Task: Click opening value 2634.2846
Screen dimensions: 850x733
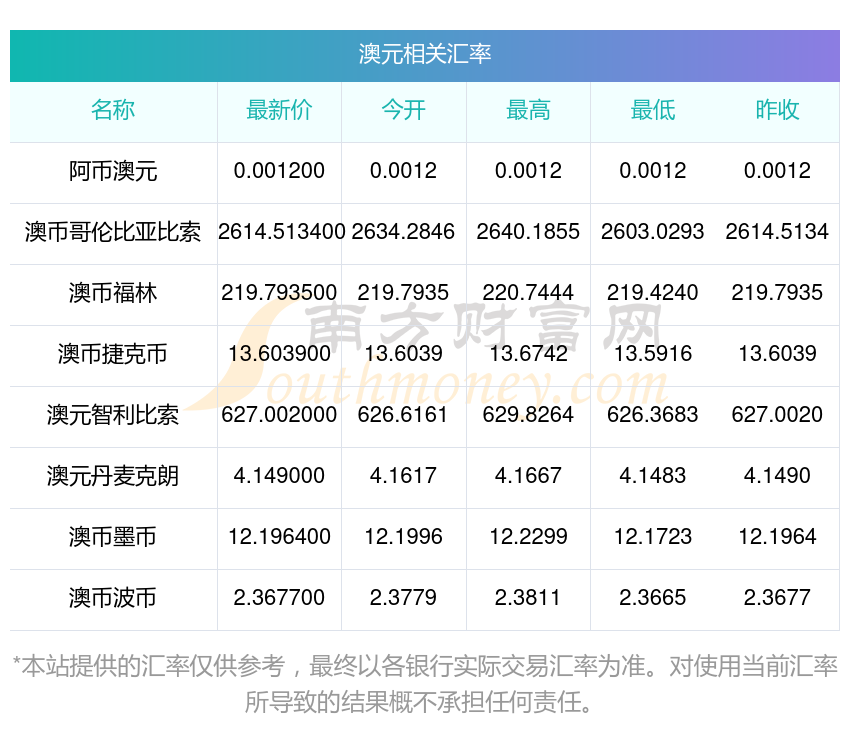Action: [403, 232]
